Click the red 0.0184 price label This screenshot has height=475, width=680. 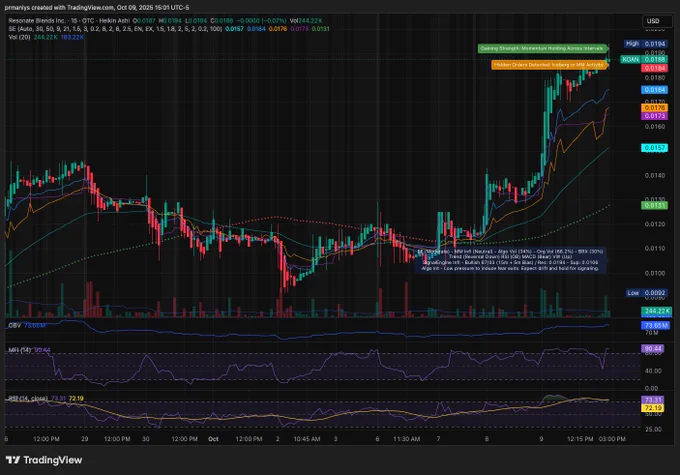(x=654, y=68)
